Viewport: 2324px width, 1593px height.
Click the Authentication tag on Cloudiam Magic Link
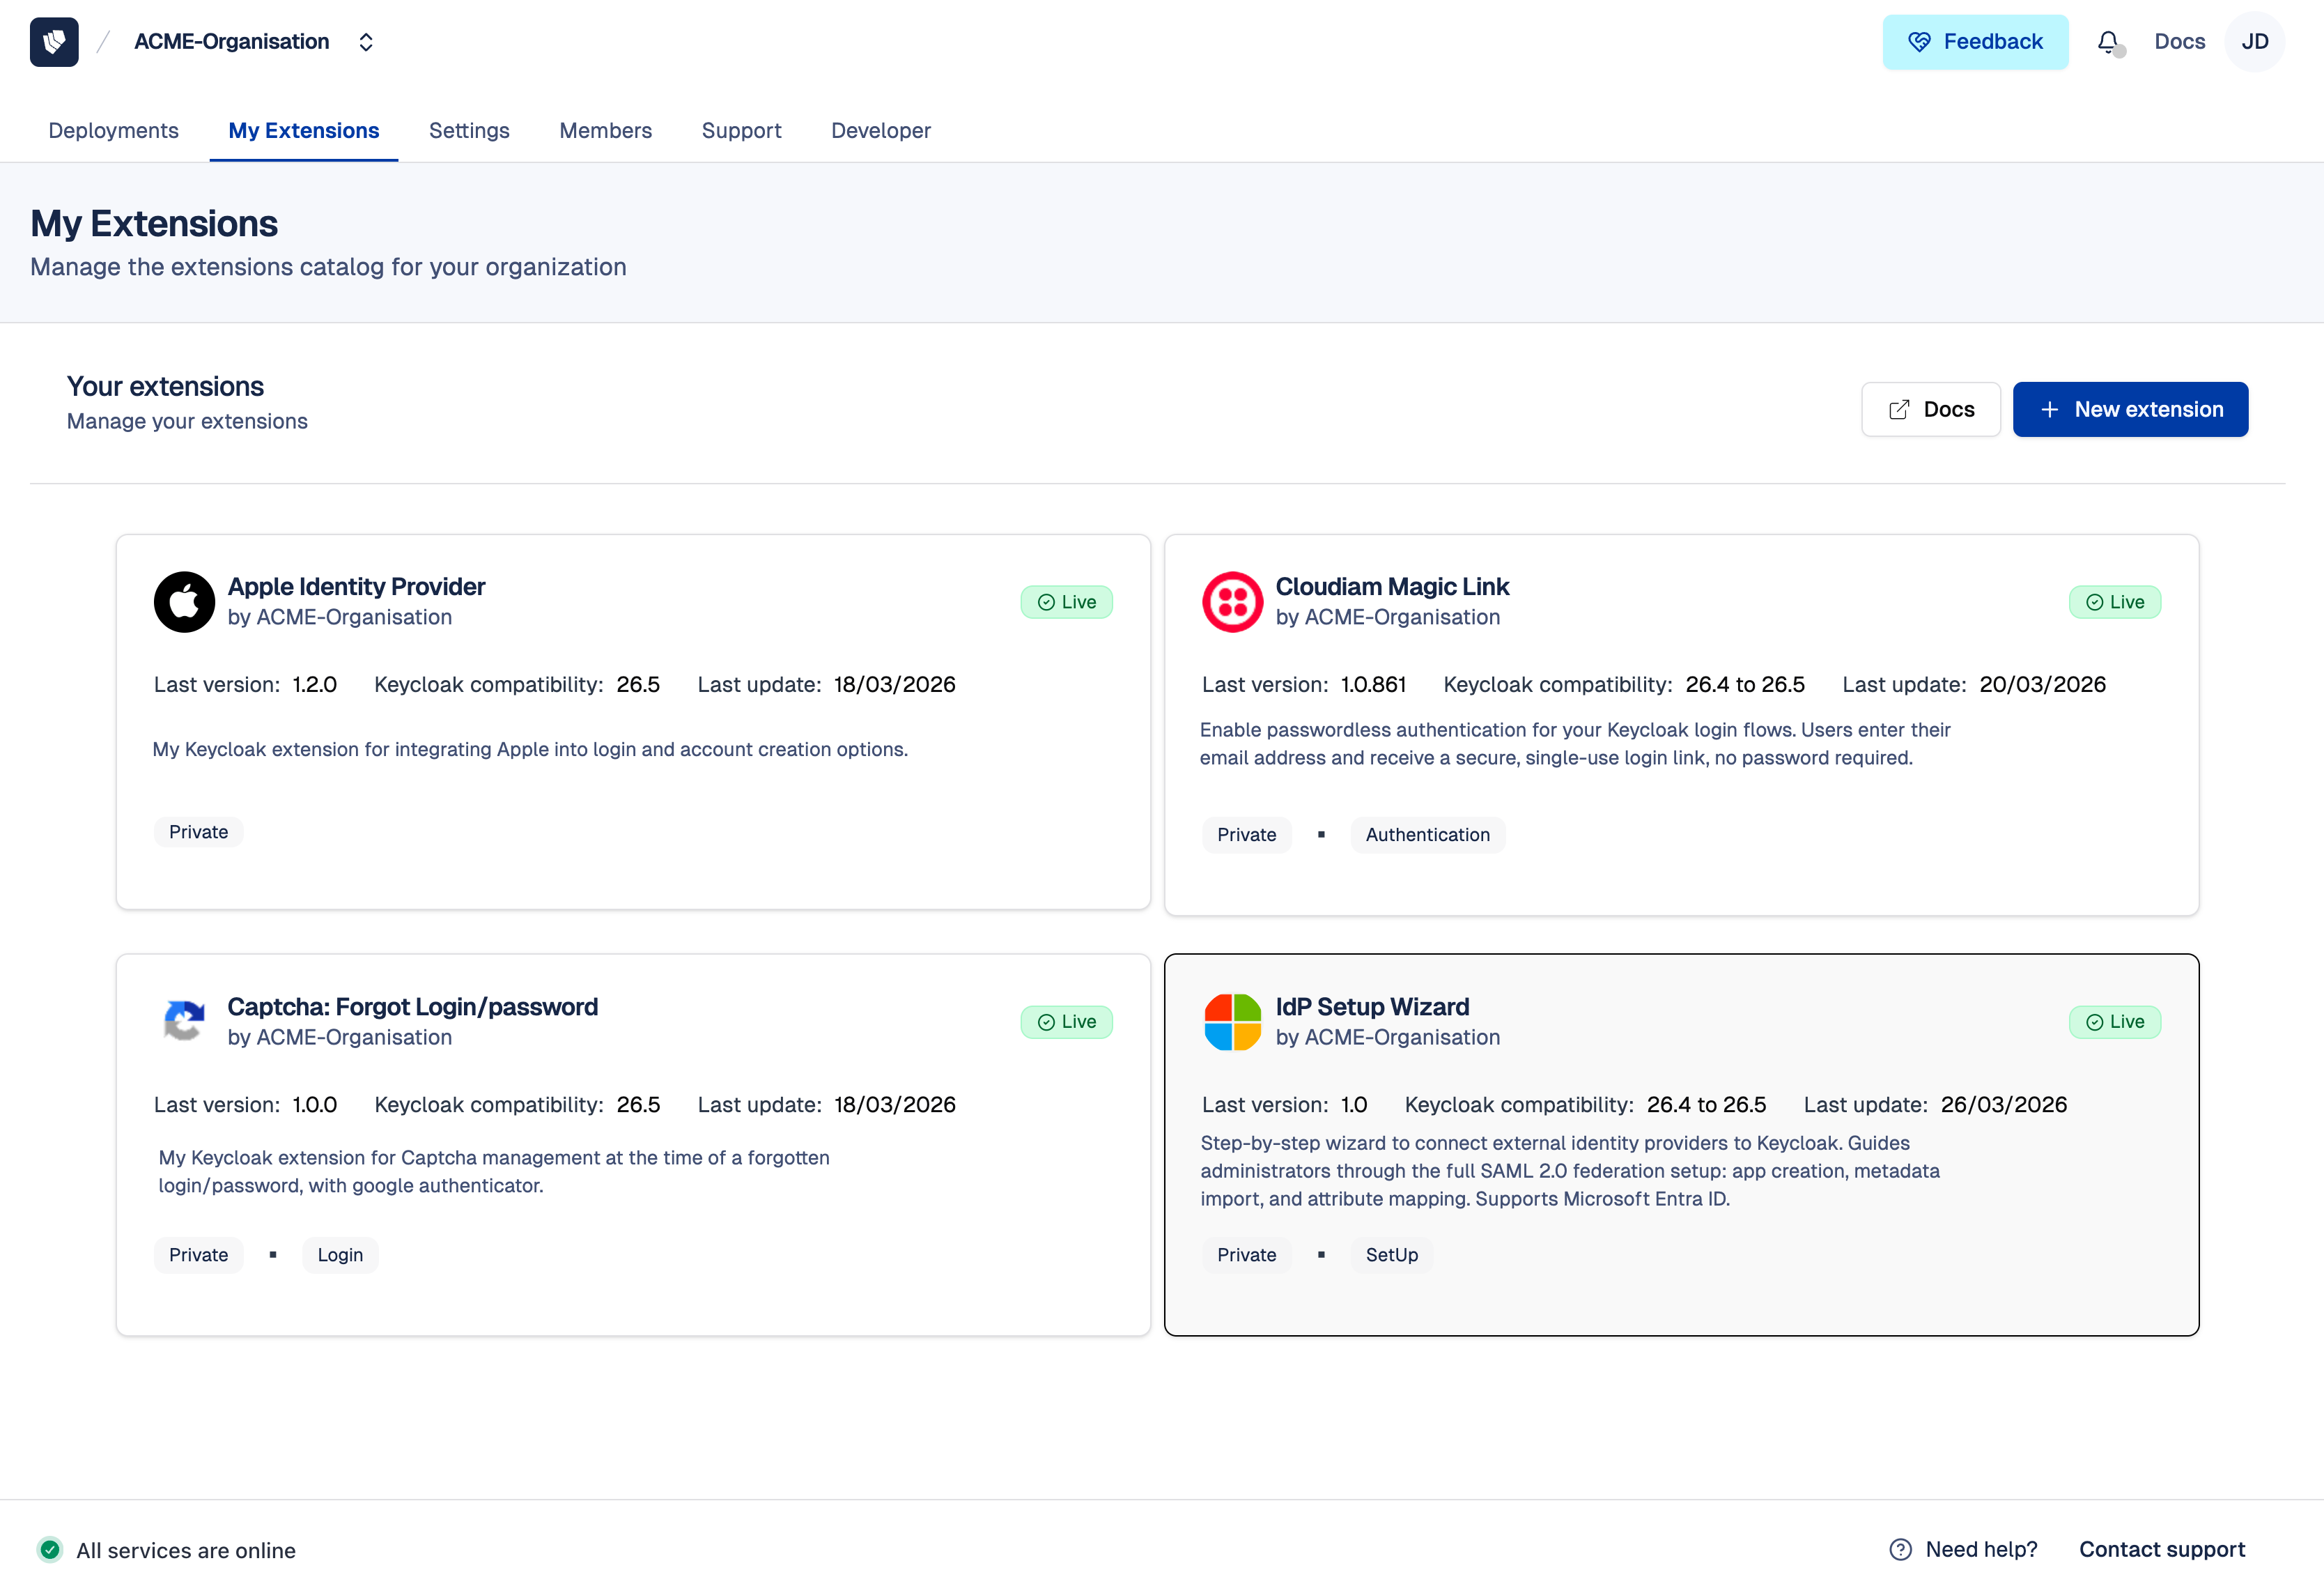[x=1427, y=834]
